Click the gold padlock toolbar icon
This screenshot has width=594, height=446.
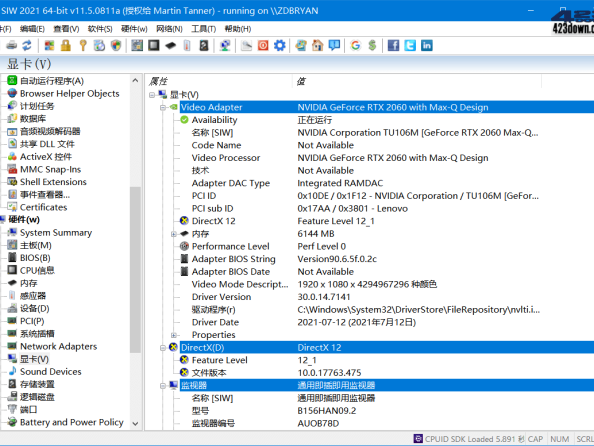pos(66,45)
